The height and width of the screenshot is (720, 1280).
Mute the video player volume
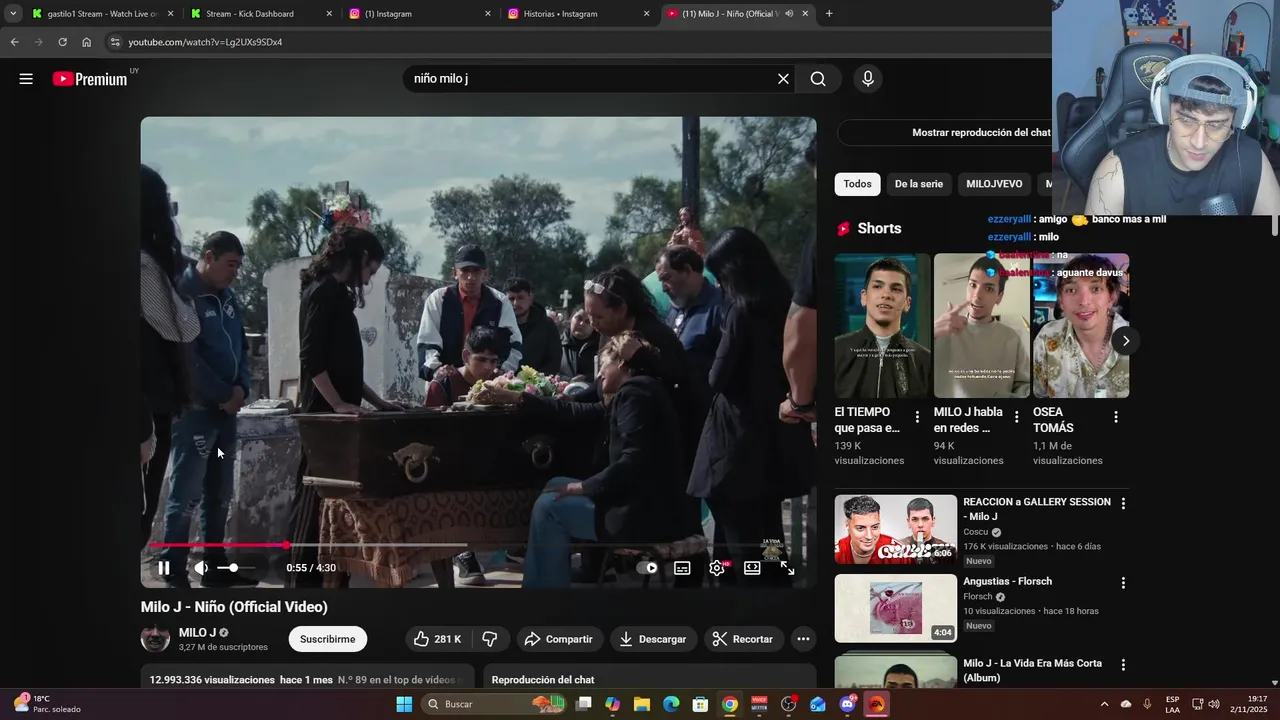(201, 568)
